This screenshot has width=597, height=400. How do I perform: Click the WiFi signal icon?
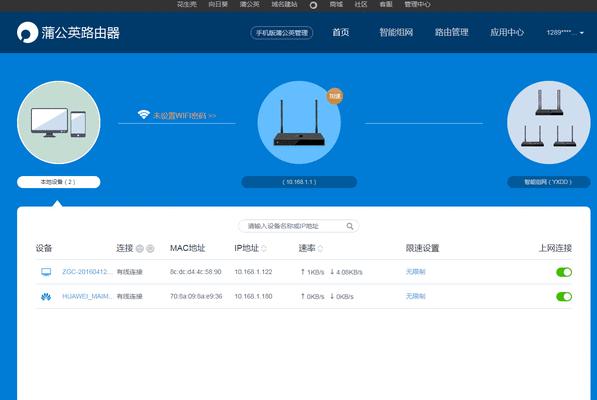(144, 114)
